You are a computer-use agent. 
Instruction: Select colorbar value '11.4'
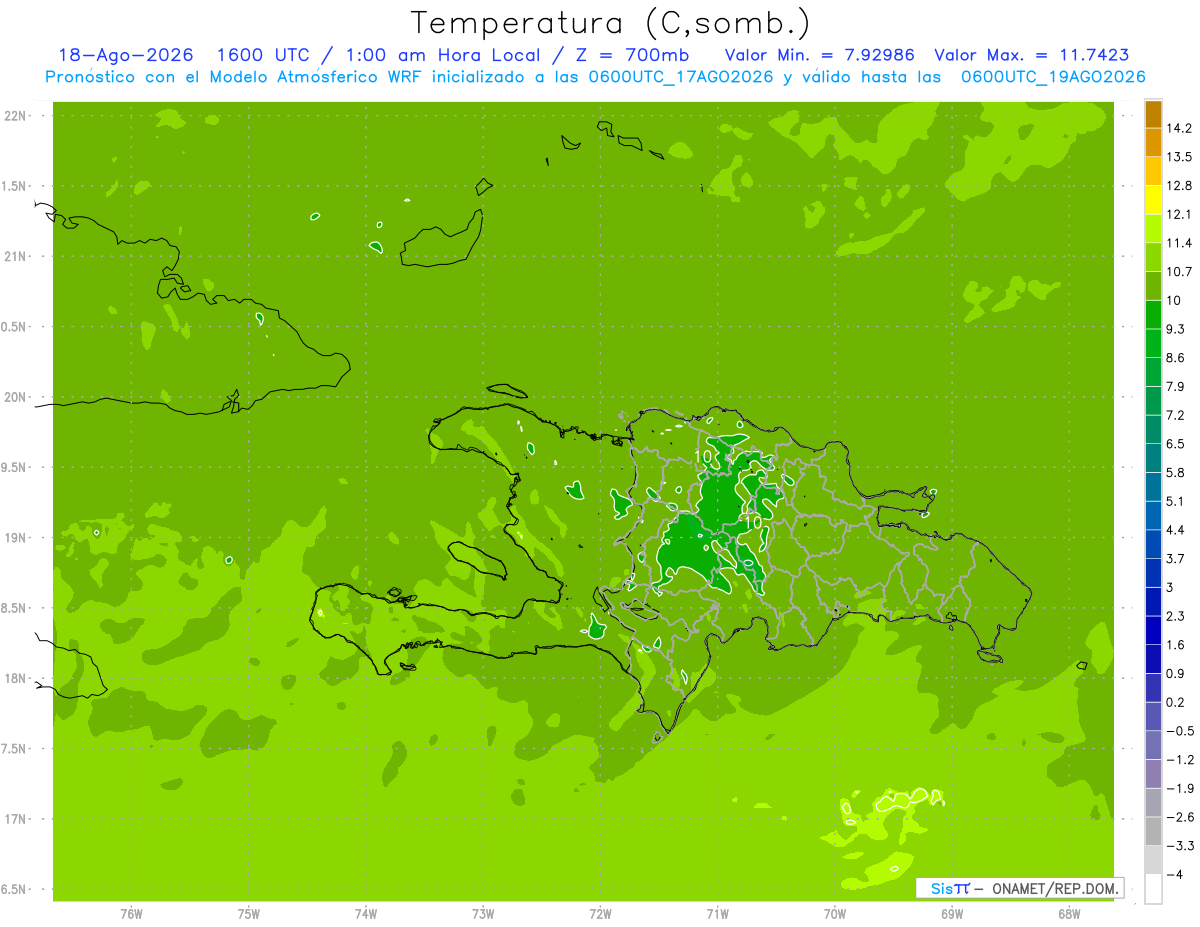(1179, 243)
